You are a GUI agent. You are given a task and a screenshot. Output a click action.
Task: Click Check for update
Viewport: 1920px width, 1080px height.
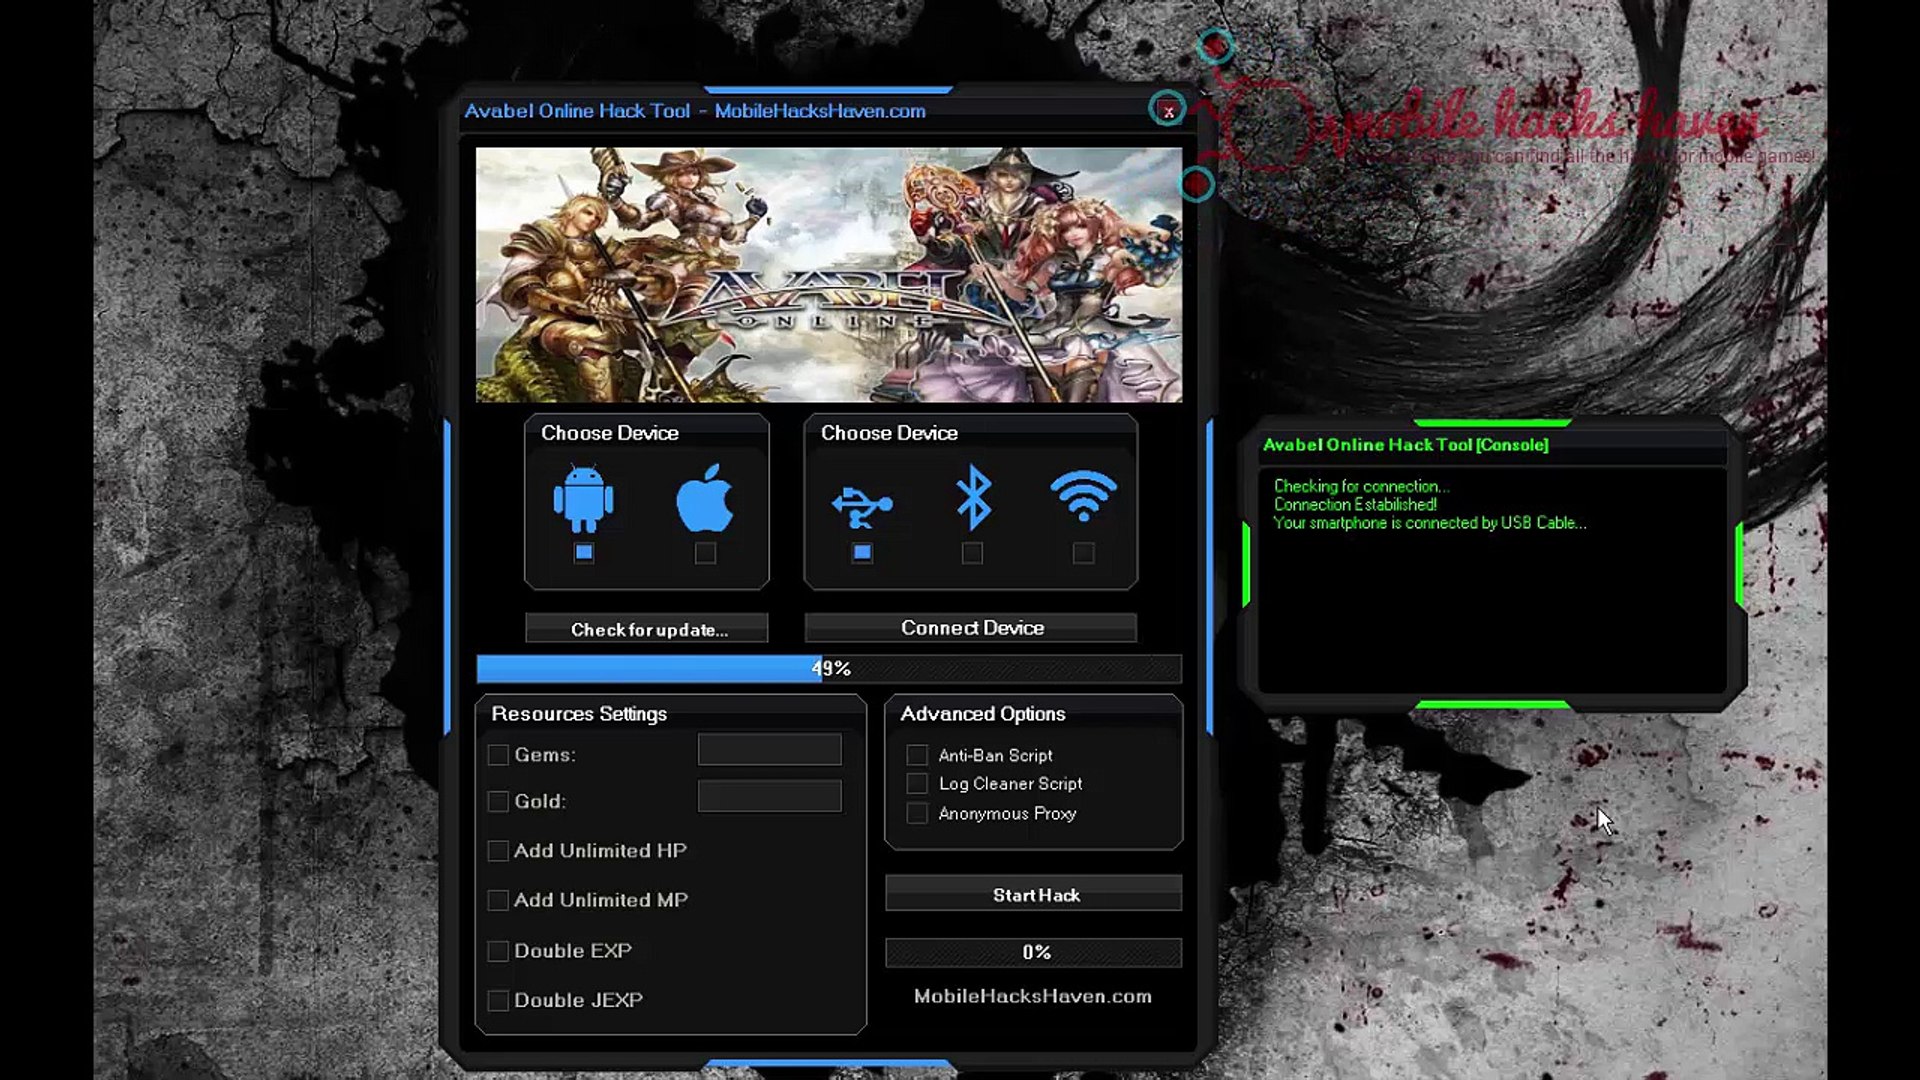[647, 629]
